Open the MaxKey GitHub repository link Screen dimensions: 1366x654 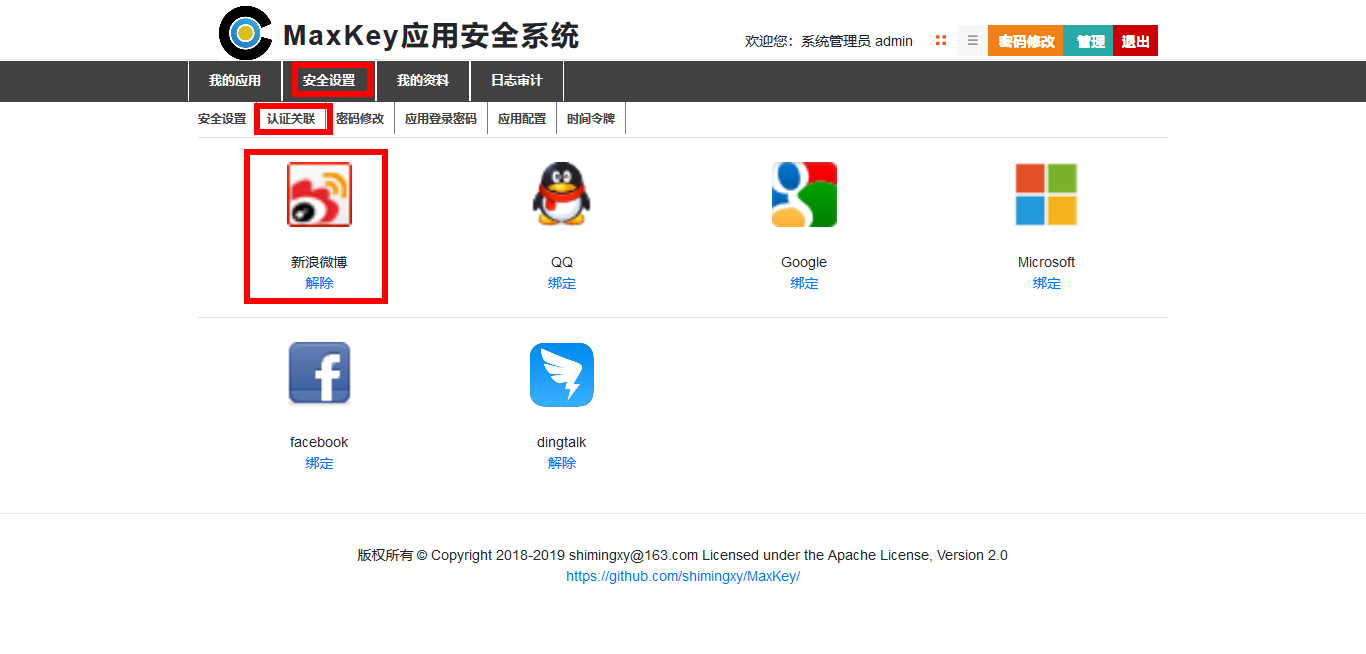click(x=683, y=577)
